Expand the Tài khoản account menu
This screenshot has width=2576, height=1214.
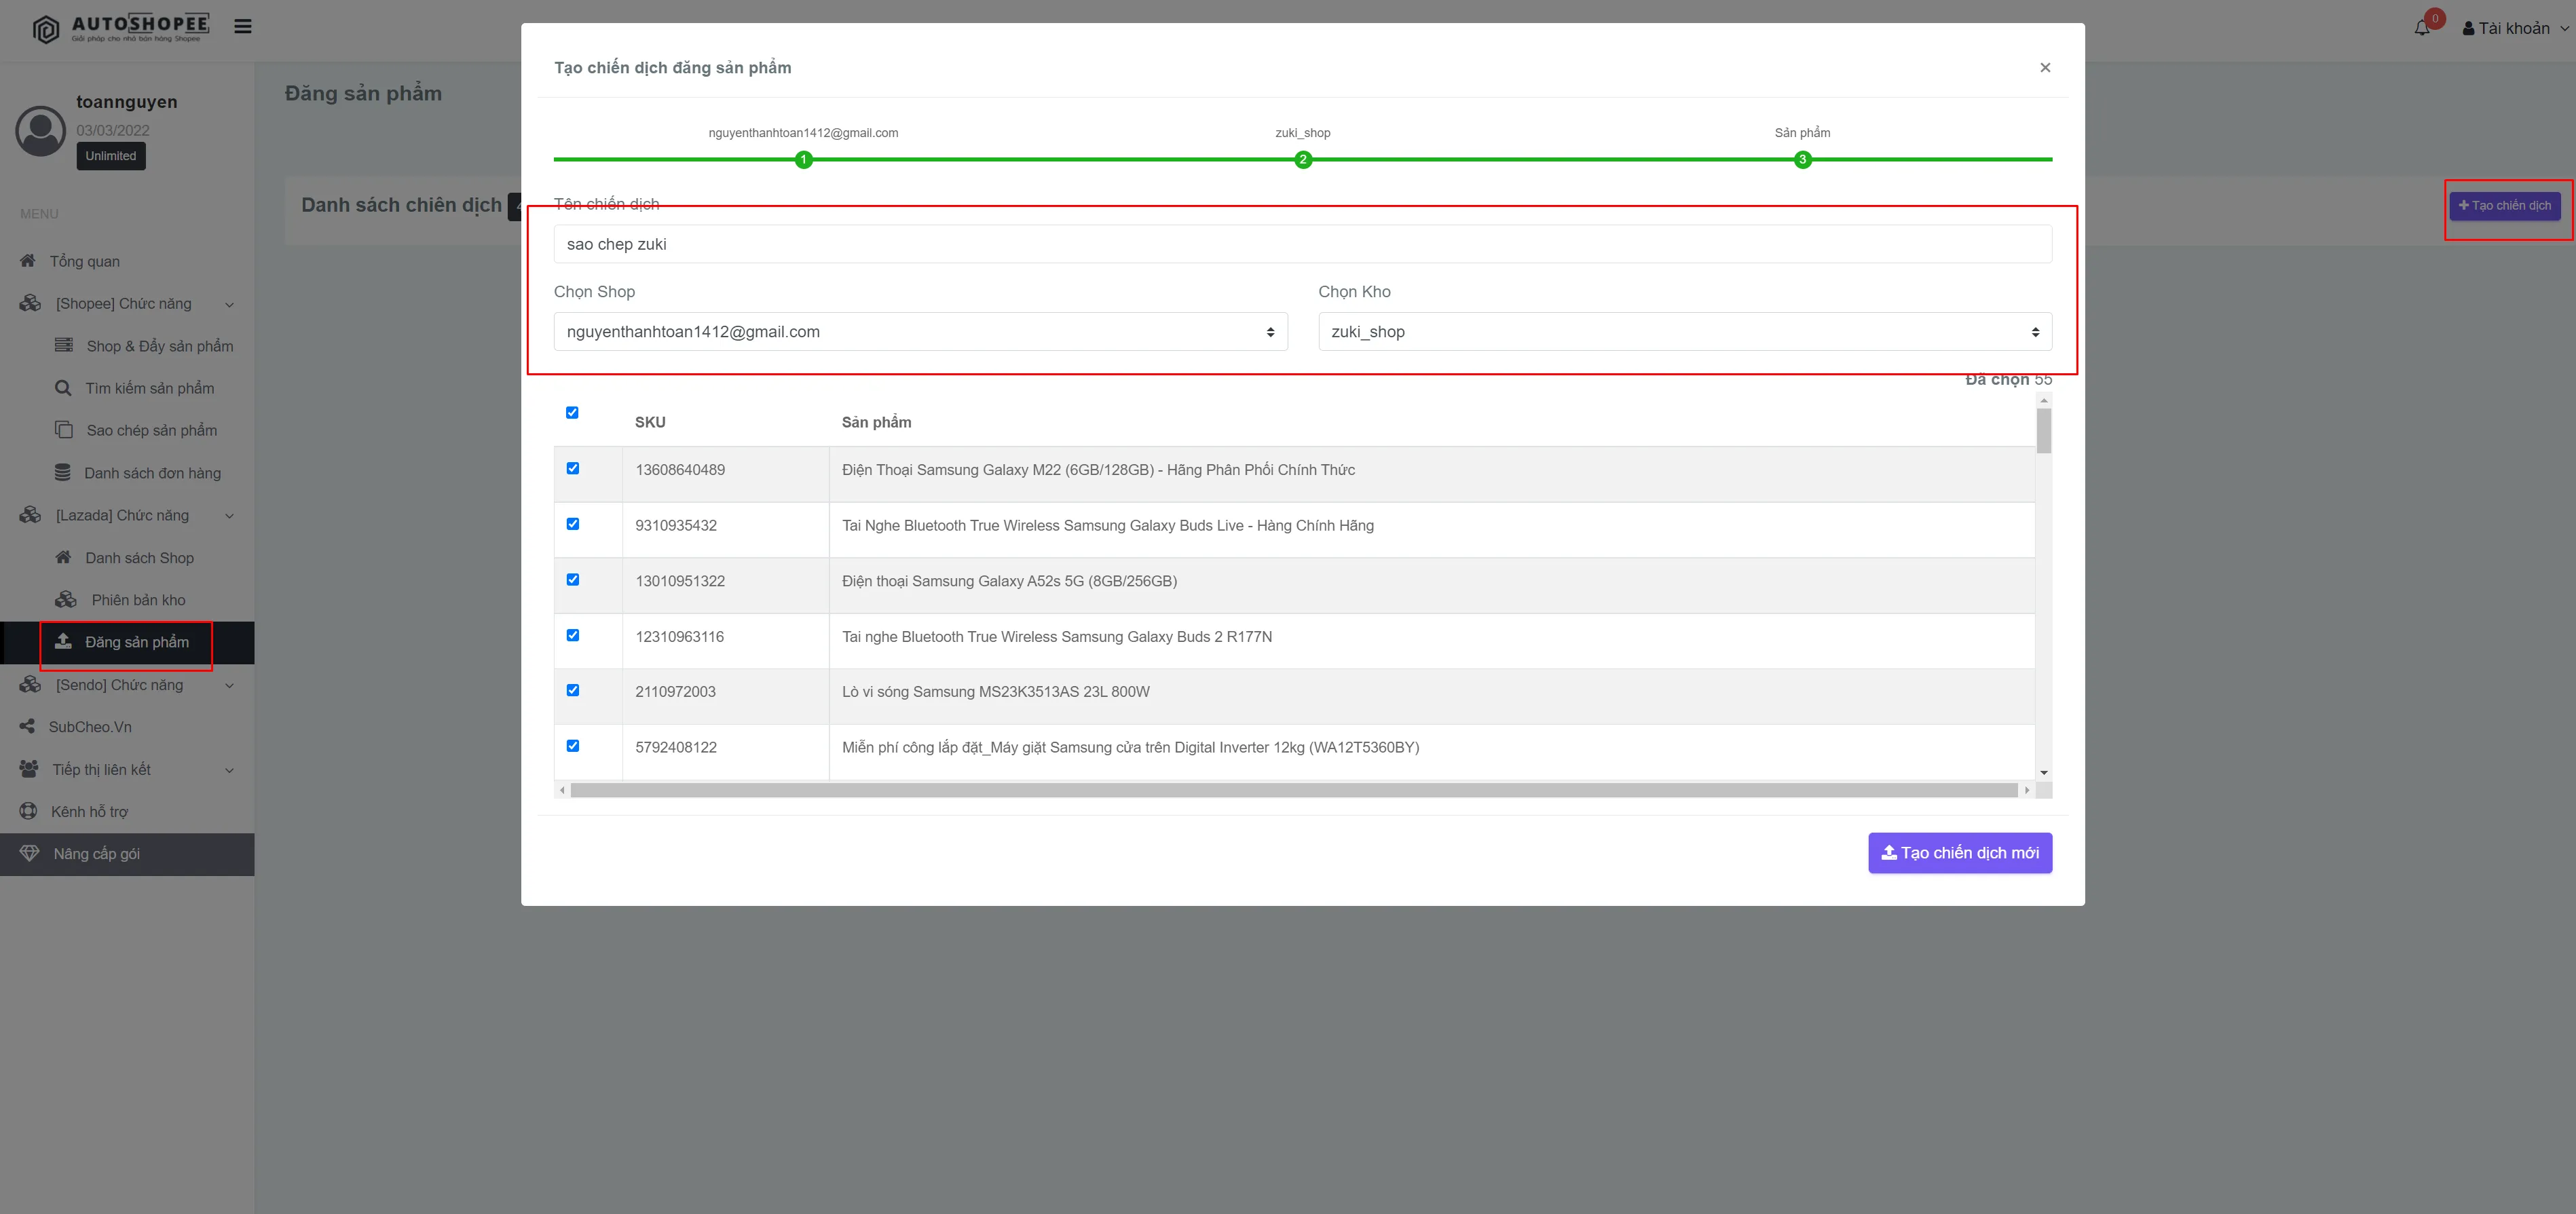[x=2514, y=28]
